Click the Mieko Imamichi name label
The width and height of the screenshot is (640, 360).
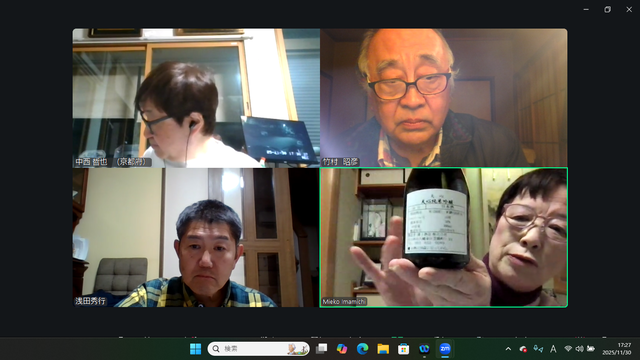pyautogui.click(x=344, y=302)
